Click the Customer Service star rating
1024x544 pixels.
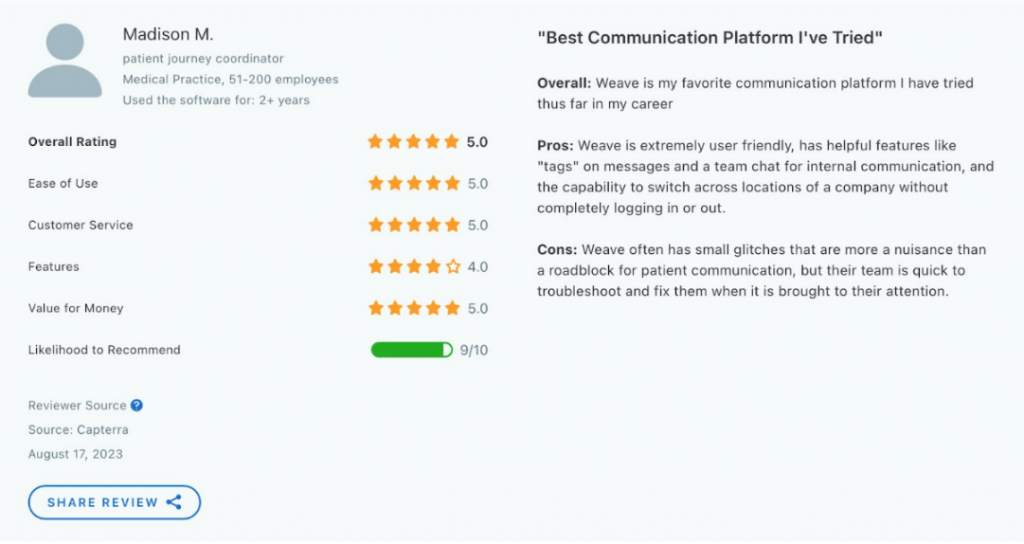click(x=414, y=225)
